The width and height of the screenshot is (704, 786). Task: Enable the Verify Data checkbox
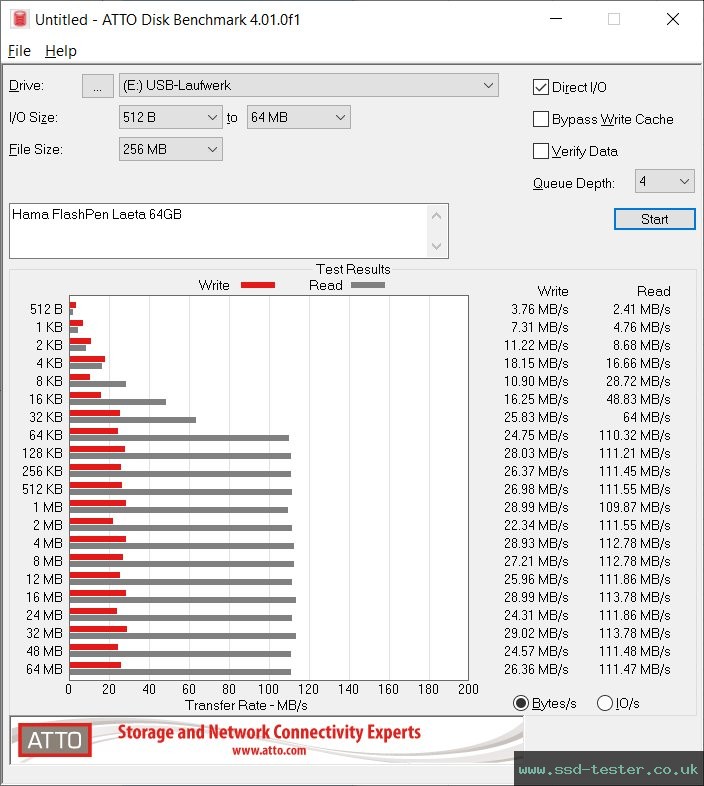point(541,151)
